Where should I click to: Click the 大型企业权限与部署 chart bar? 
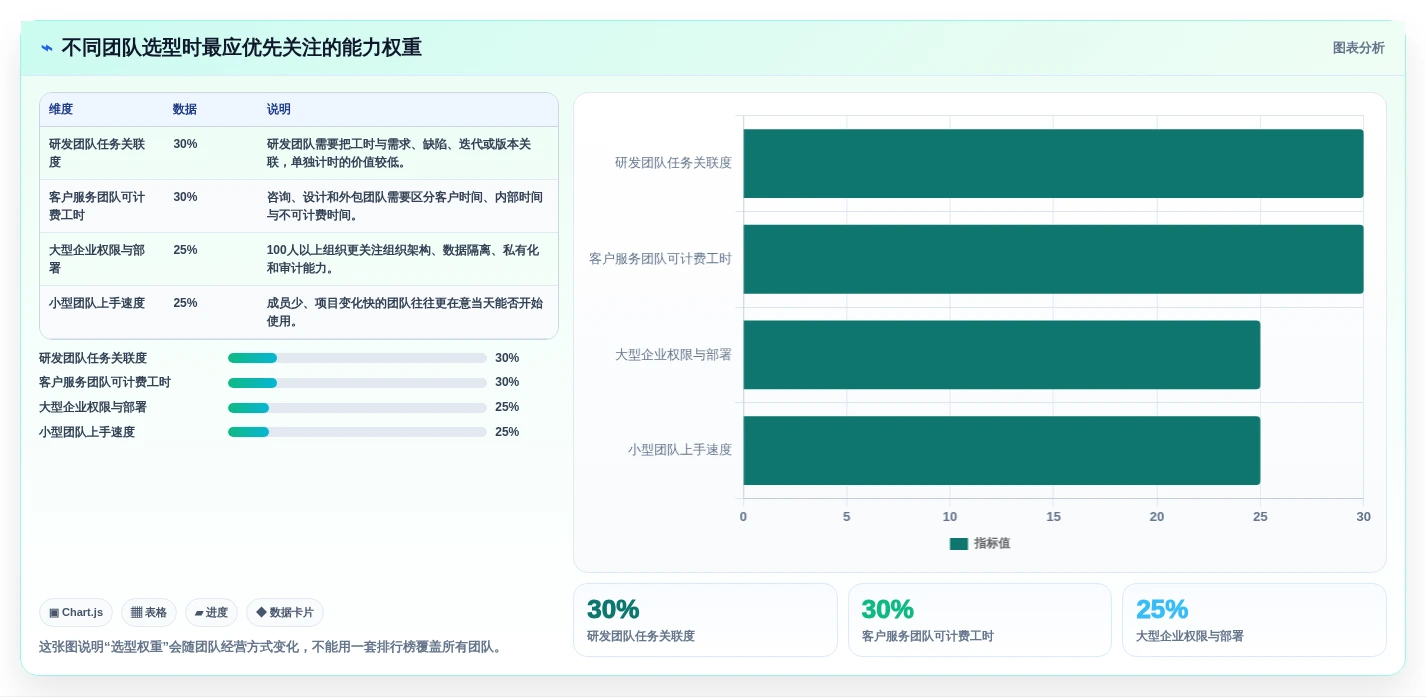[1001, 355]
